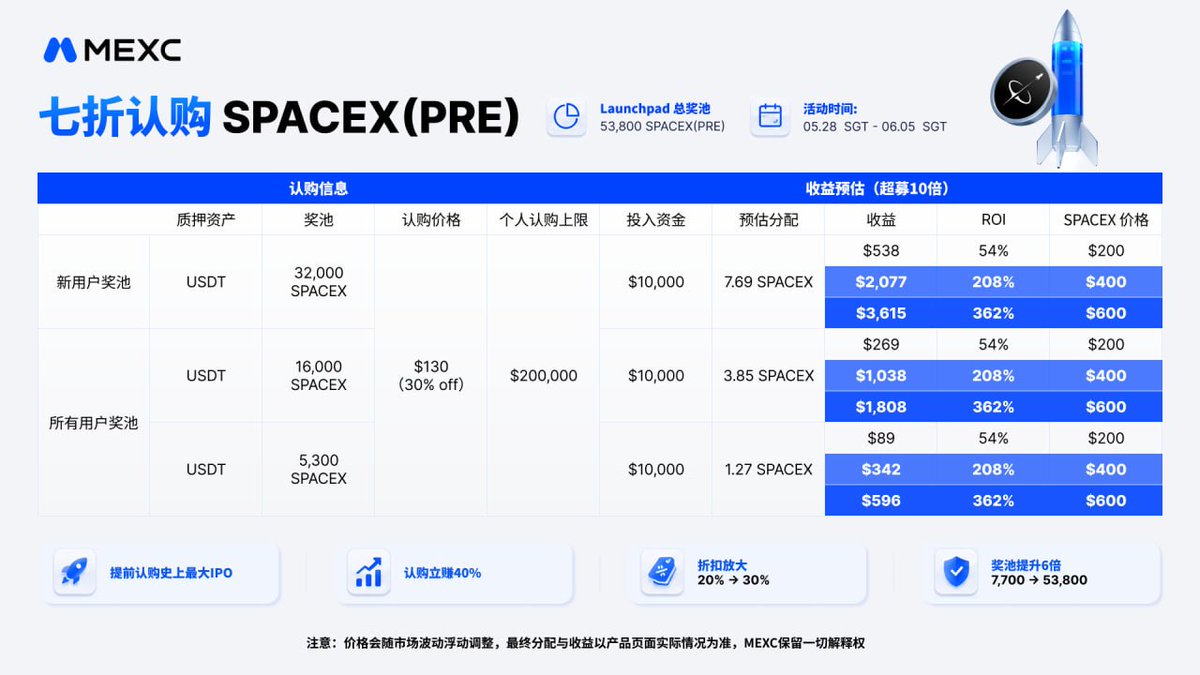Viewport: 1200px width, 675px height.
Task: Click the 质押资产 column header
Action: [206, 220]
